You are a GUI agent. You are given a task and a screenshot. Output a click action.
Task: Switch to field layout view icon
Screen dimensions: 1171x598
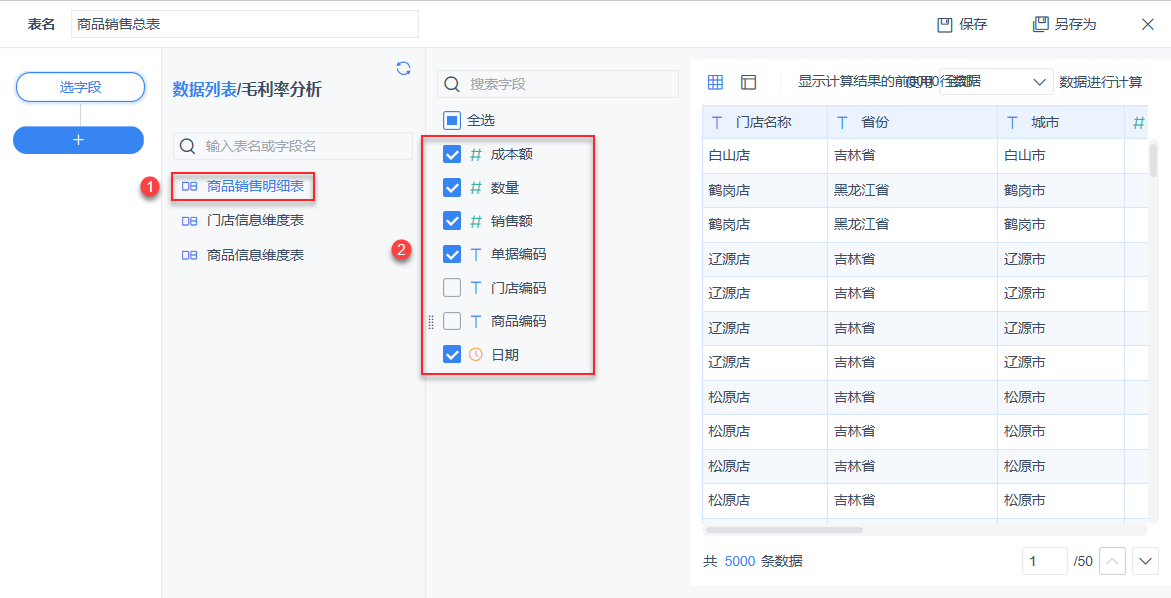pyautogui.click(x=748, y=82)
